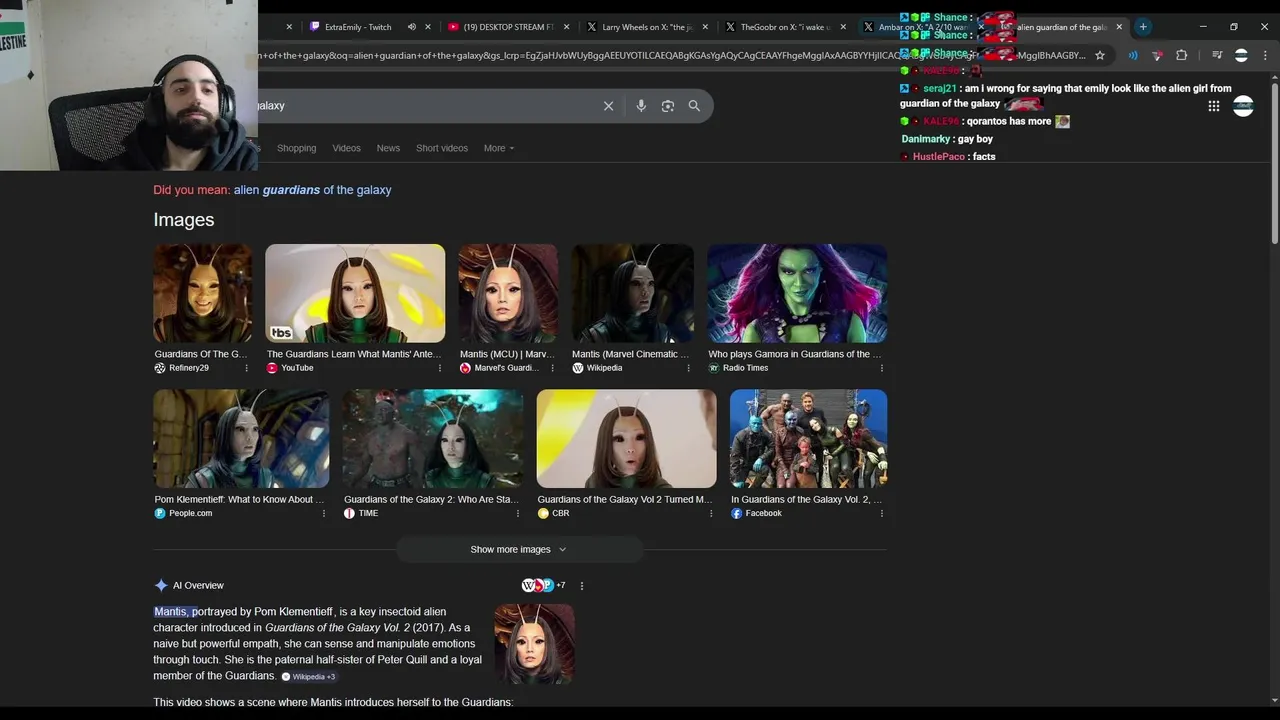
Task: Open the Videos search filter
Action: 346,148
